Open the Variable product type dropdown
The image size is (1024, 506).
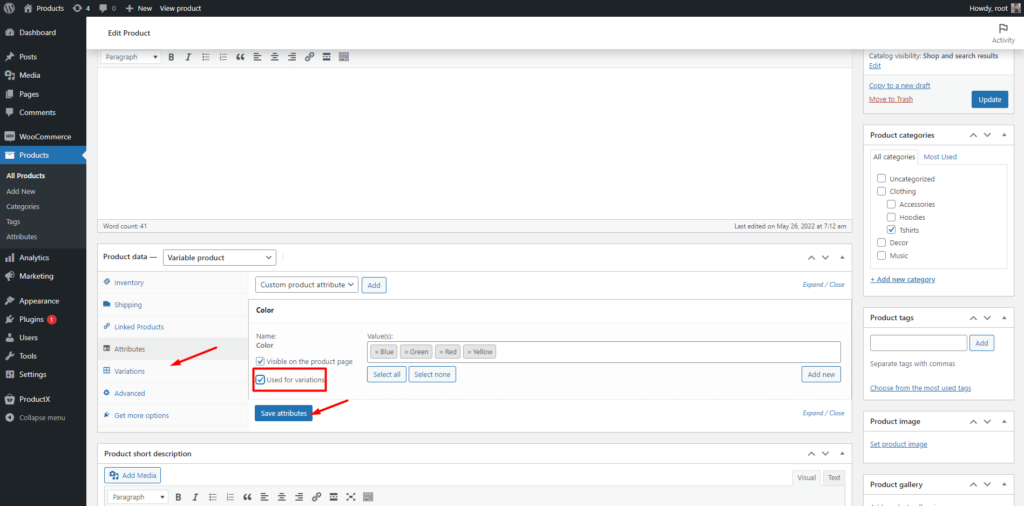click(219, 258)
